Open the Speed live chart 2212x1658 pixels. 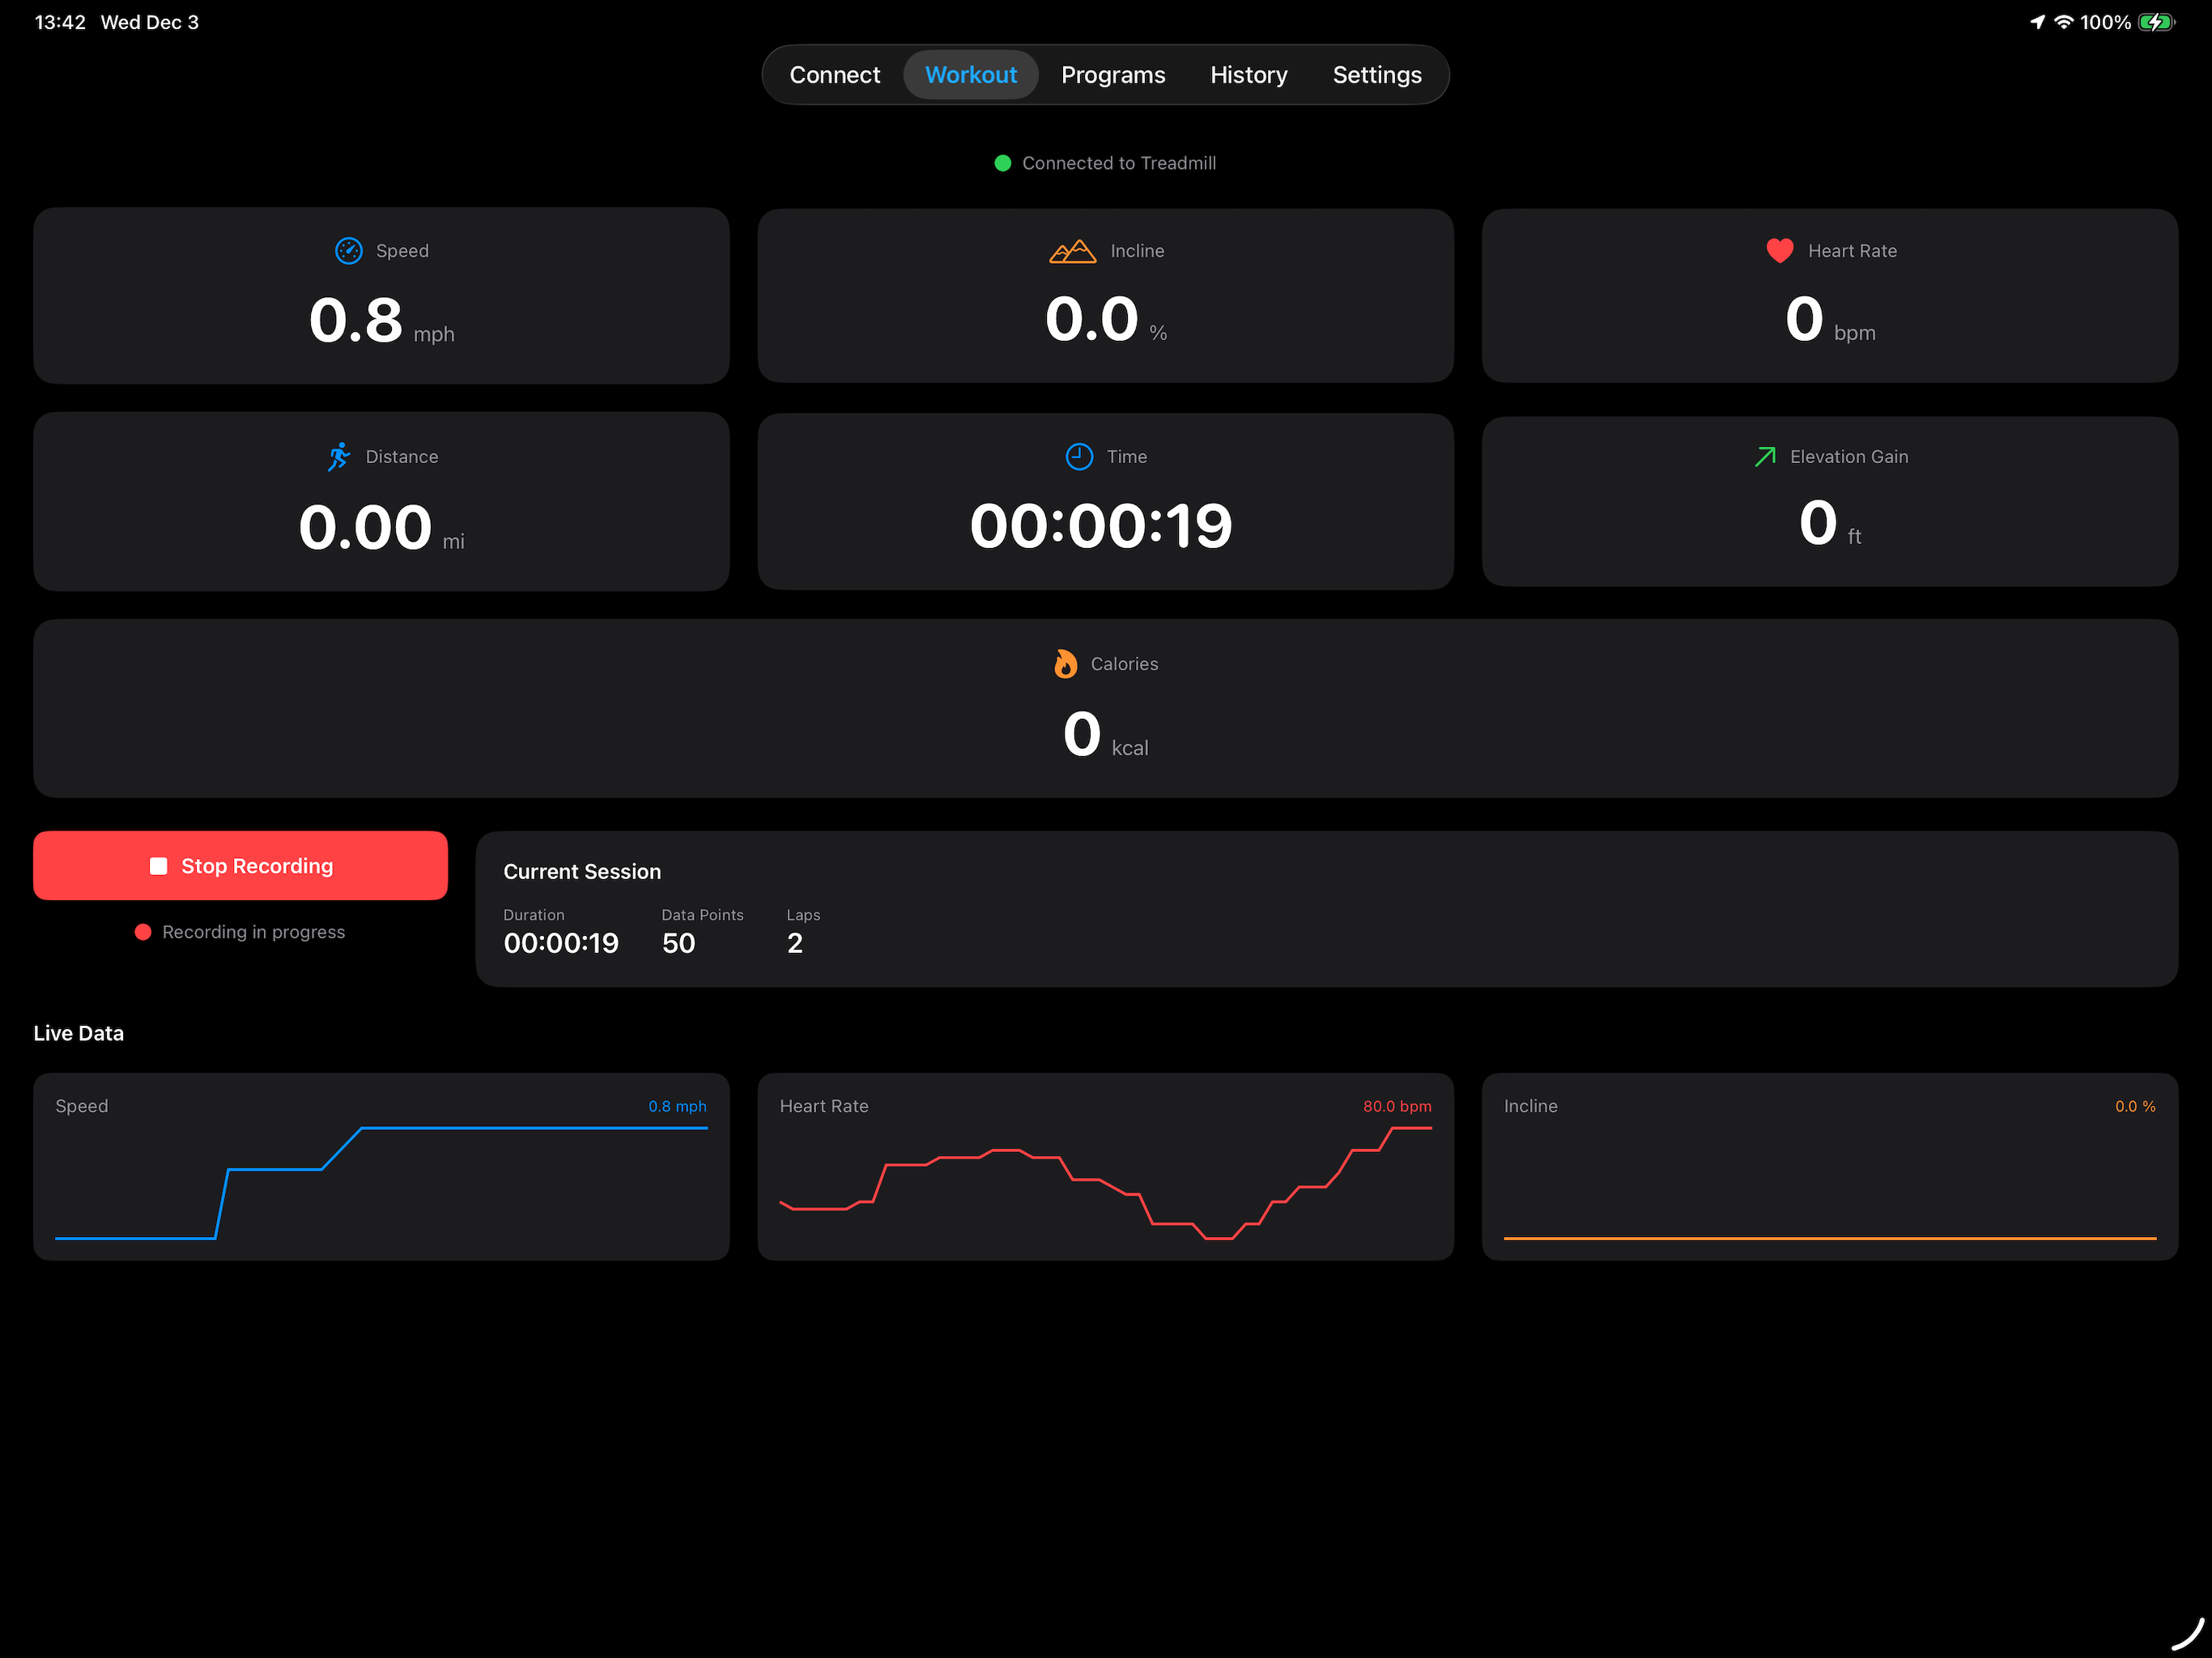pyautogui.click(x=381, y=1166)
